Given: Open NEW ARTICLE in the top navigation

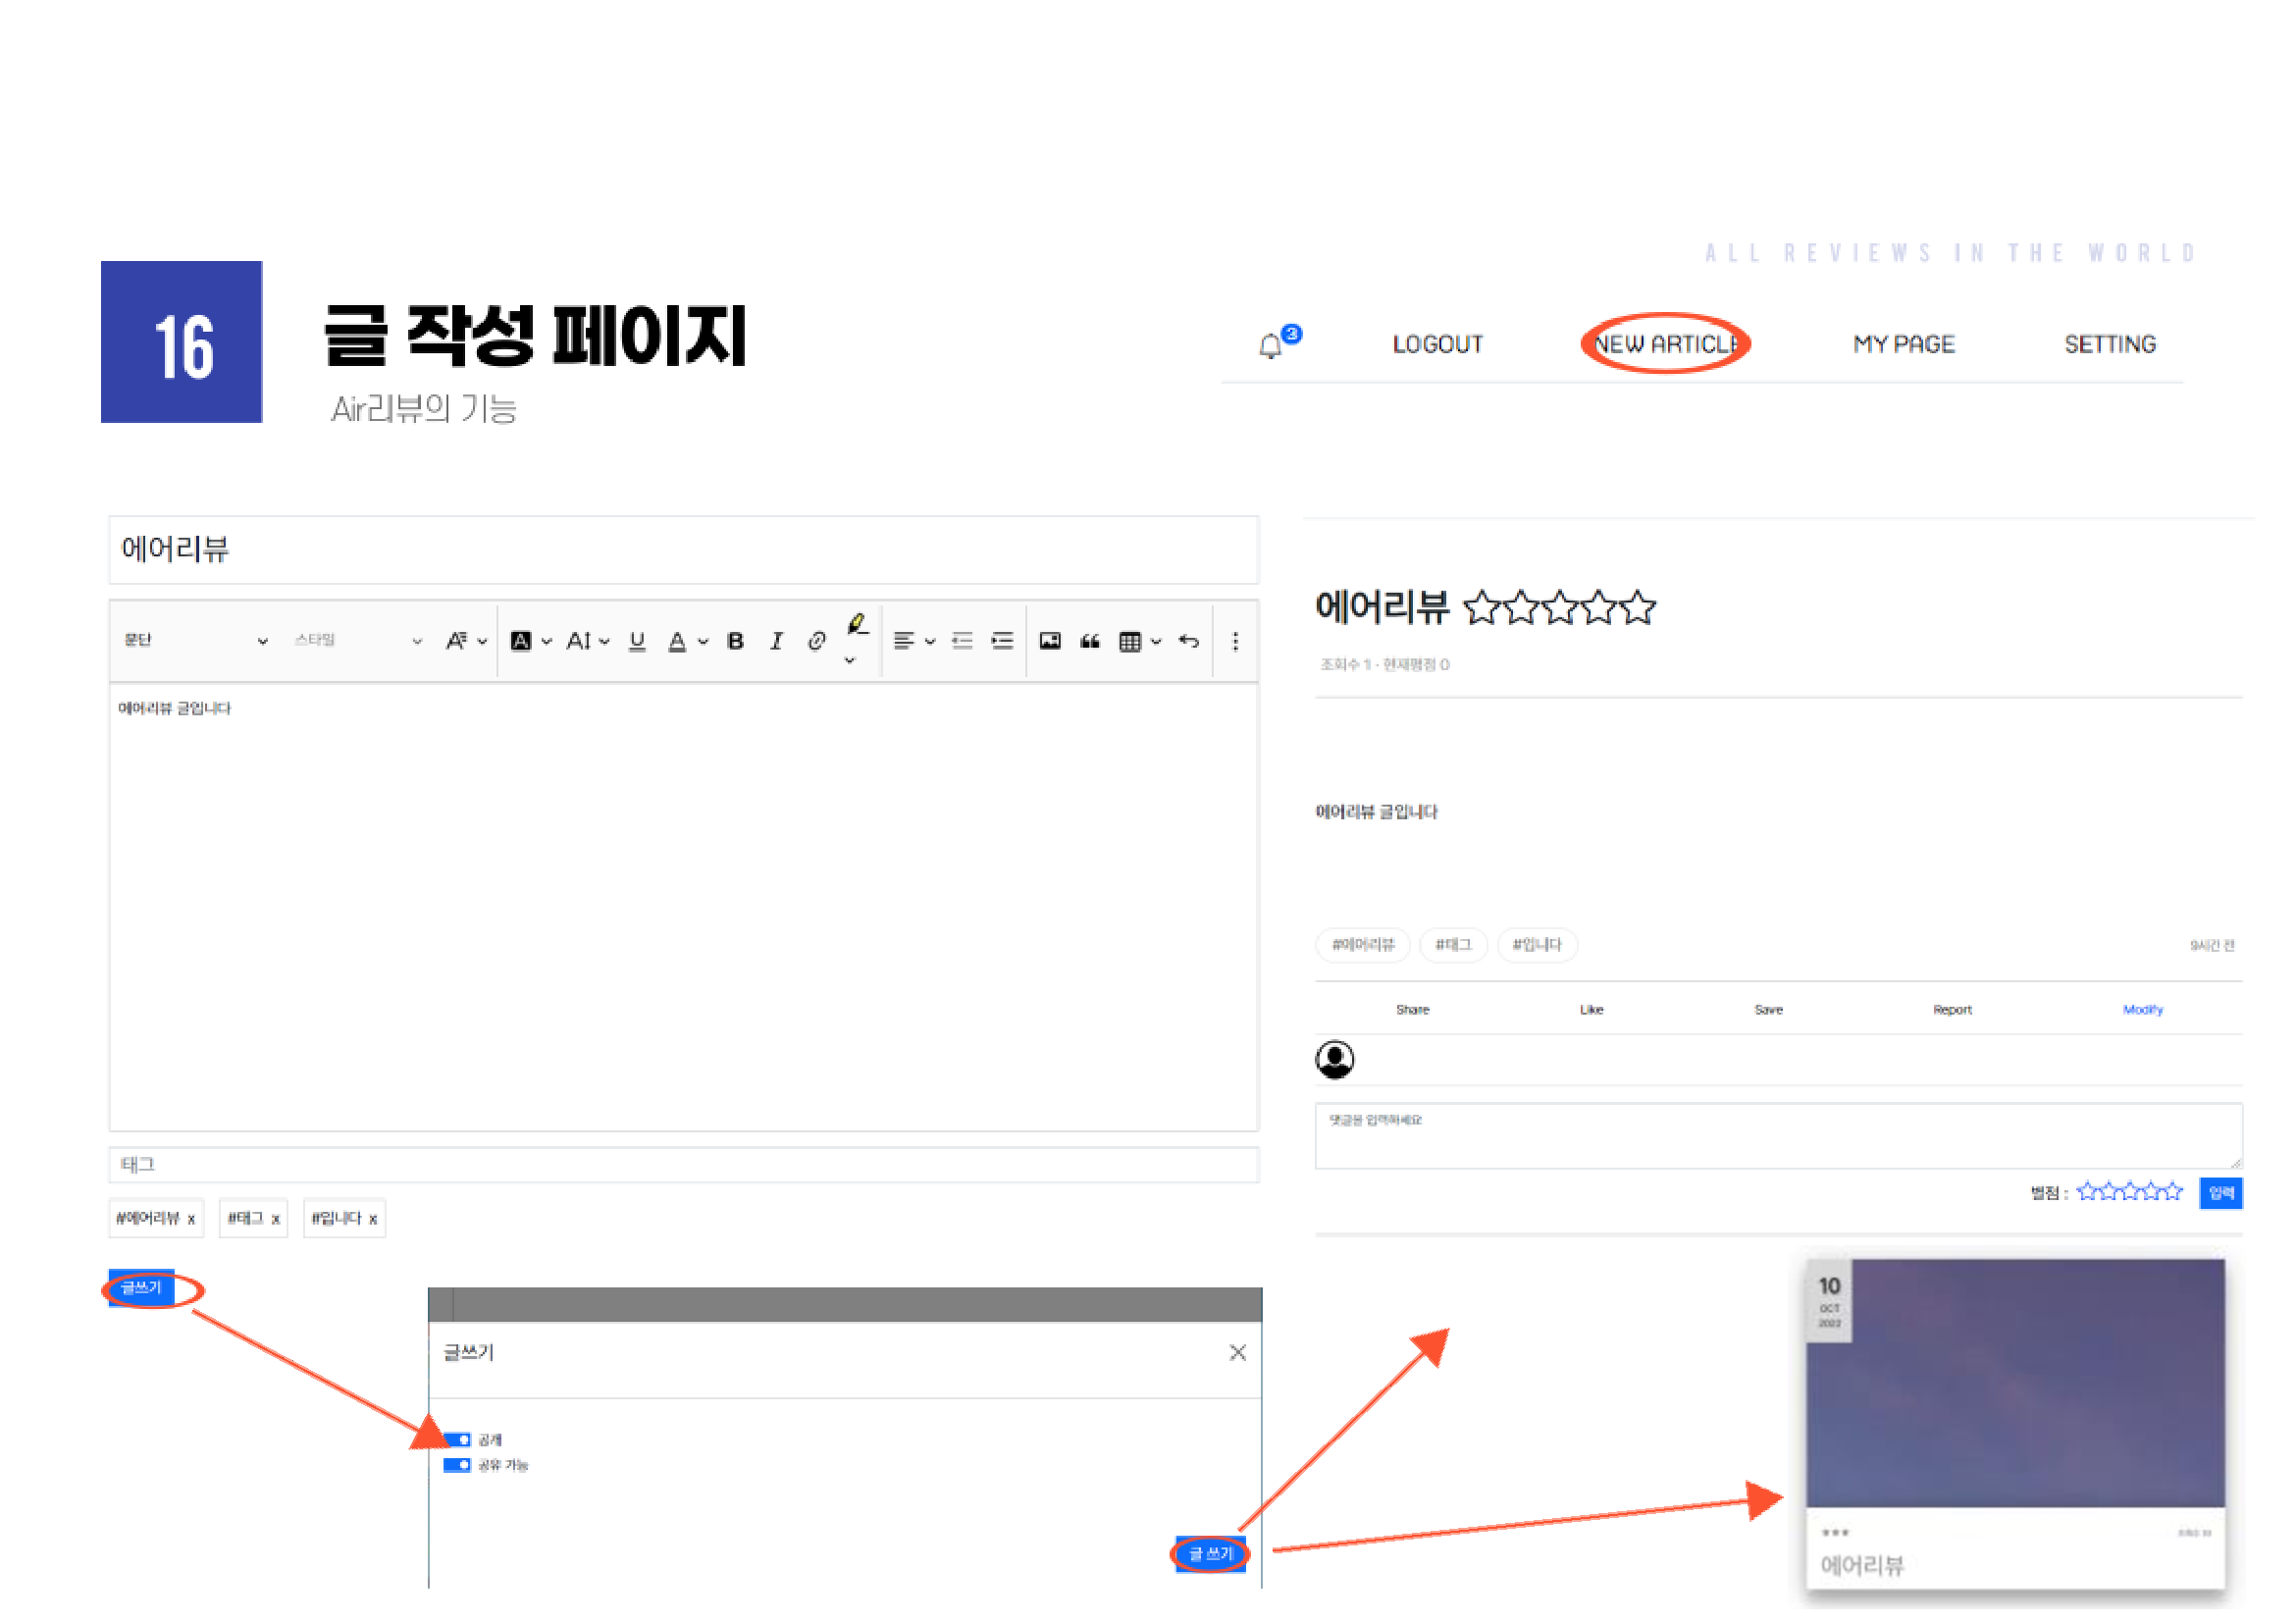Looking at the screenshot, I should click(1665, 344).
